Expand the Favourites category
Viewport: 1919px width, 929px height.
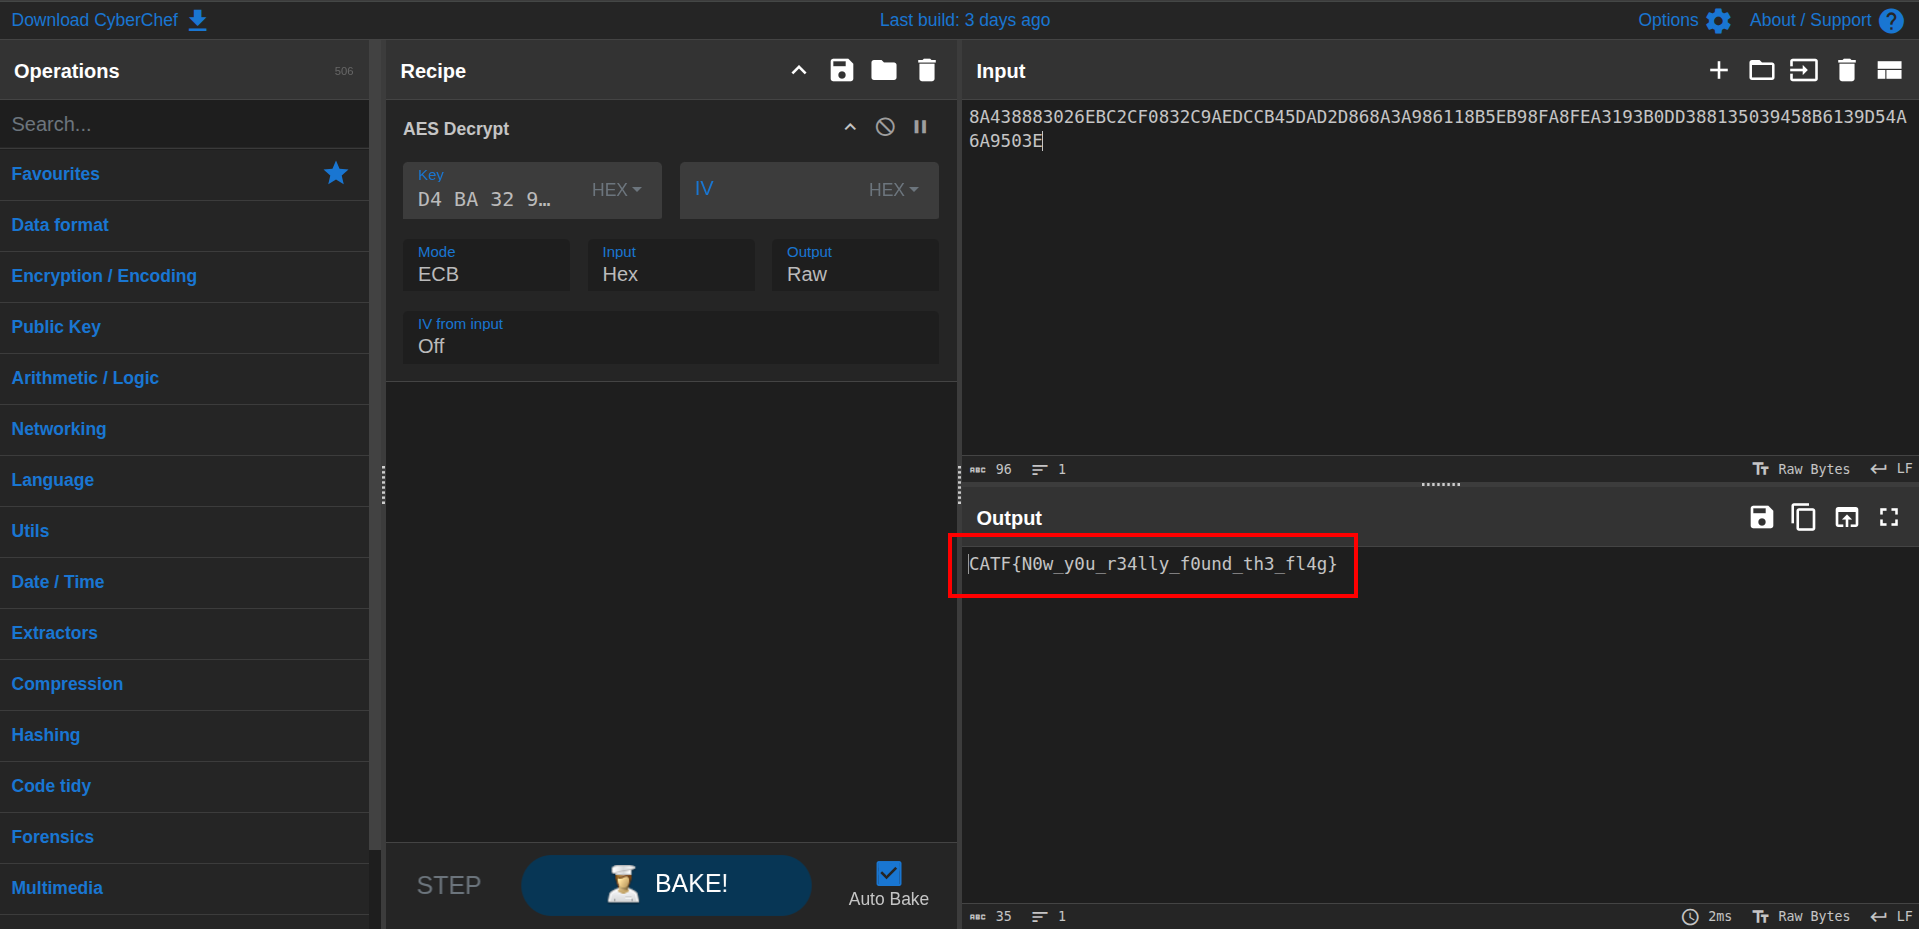[x=185, y=174]
